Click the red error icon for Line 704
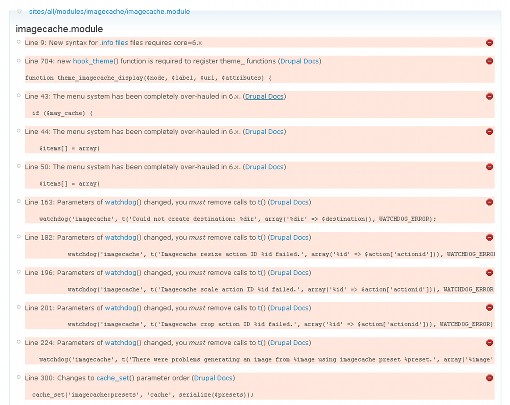The image size is (510, 405). [x=489, y=61]
